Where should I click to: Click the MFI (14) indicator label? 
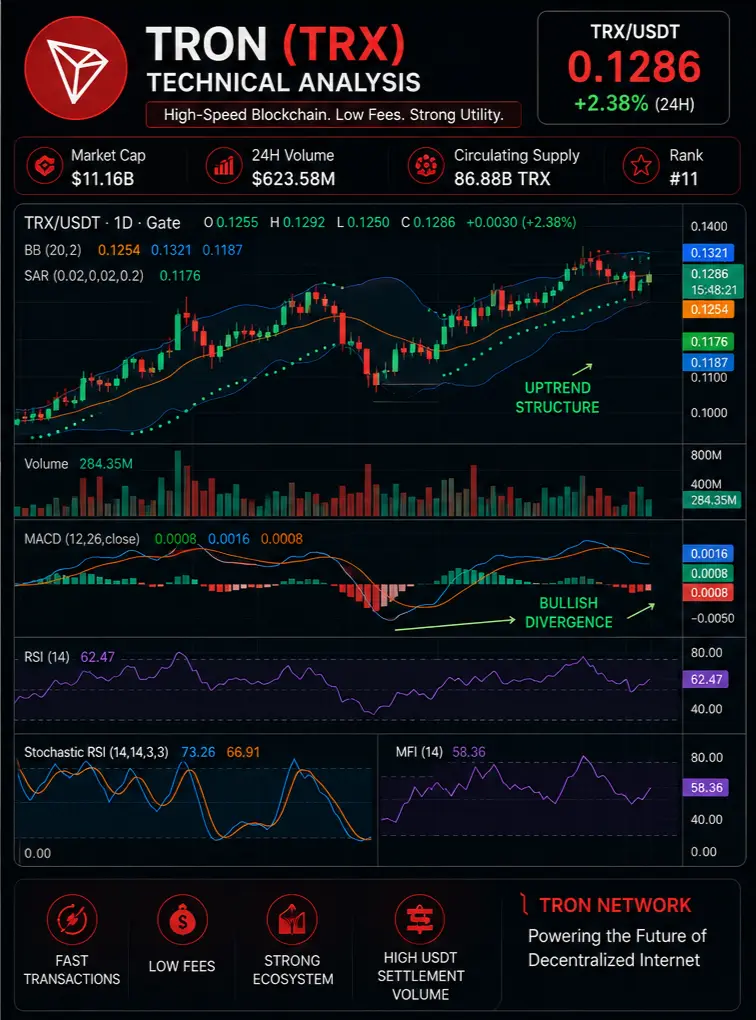[419, 753]
